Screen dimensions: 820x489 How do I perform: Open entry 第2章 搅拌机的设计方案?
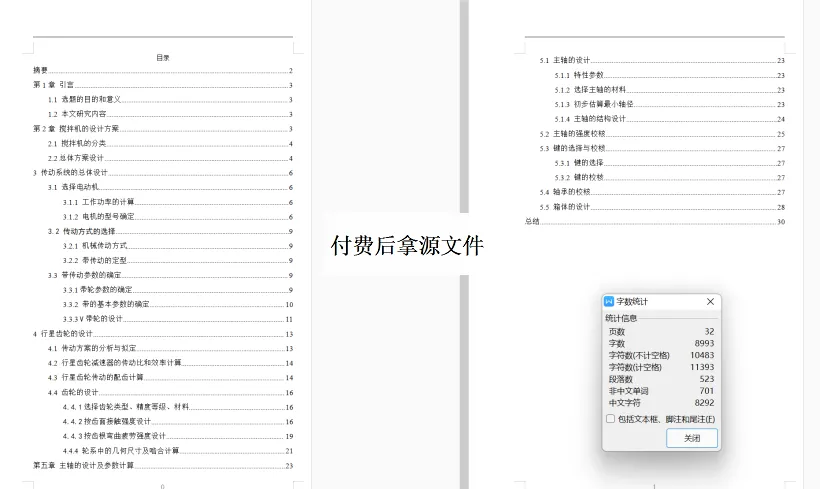pyautogui.click(x=163, y=129)
